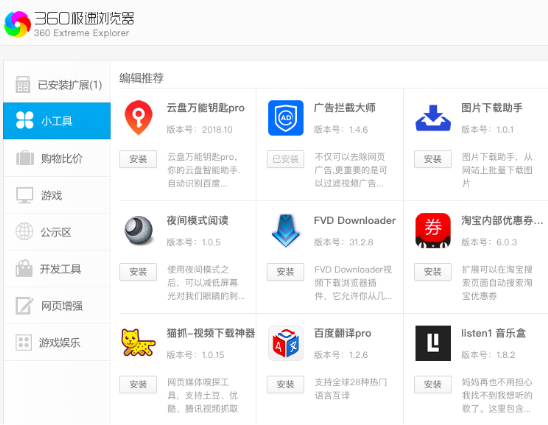Click version text 2018.10
Image resolution: width=548 pixels, height=425 pixels.
(217, 130)
